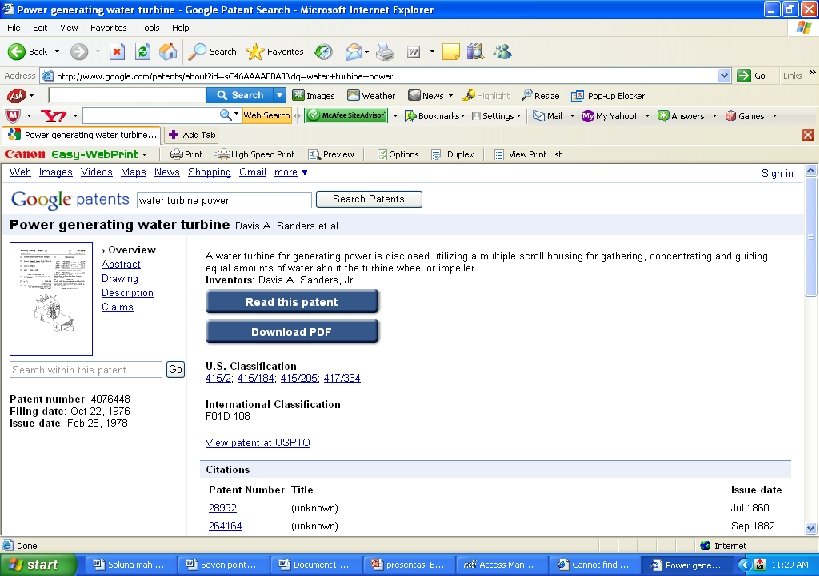Click the Print printer icon in IE toolbar
This screenshot has width=819, height=576.
[385, 51]
